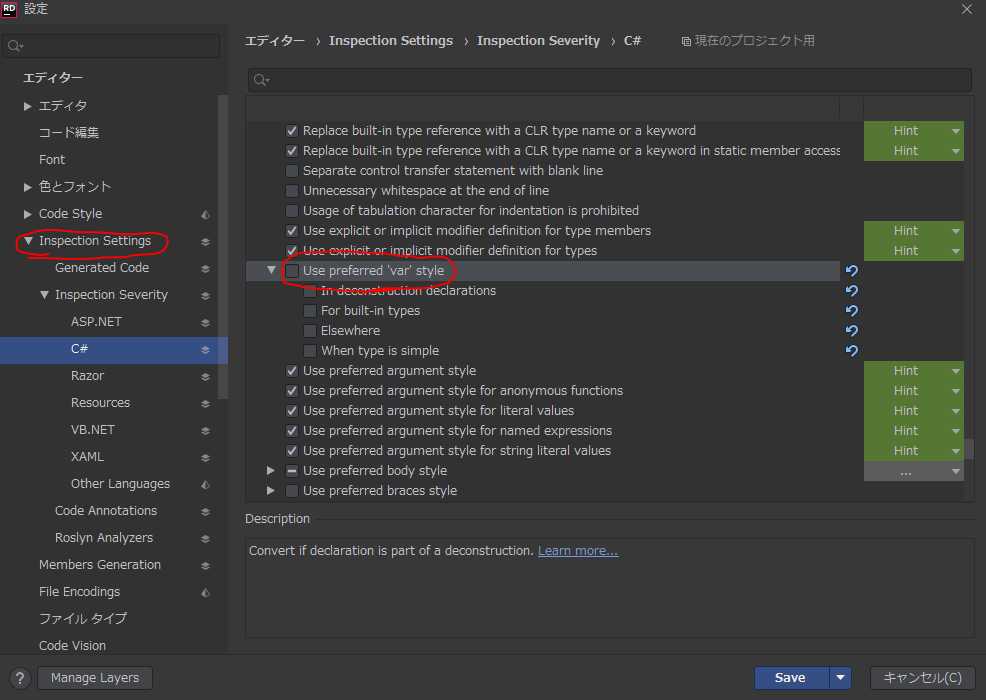Expand 'Use preferred braces style' node

(x=271, y=491)
